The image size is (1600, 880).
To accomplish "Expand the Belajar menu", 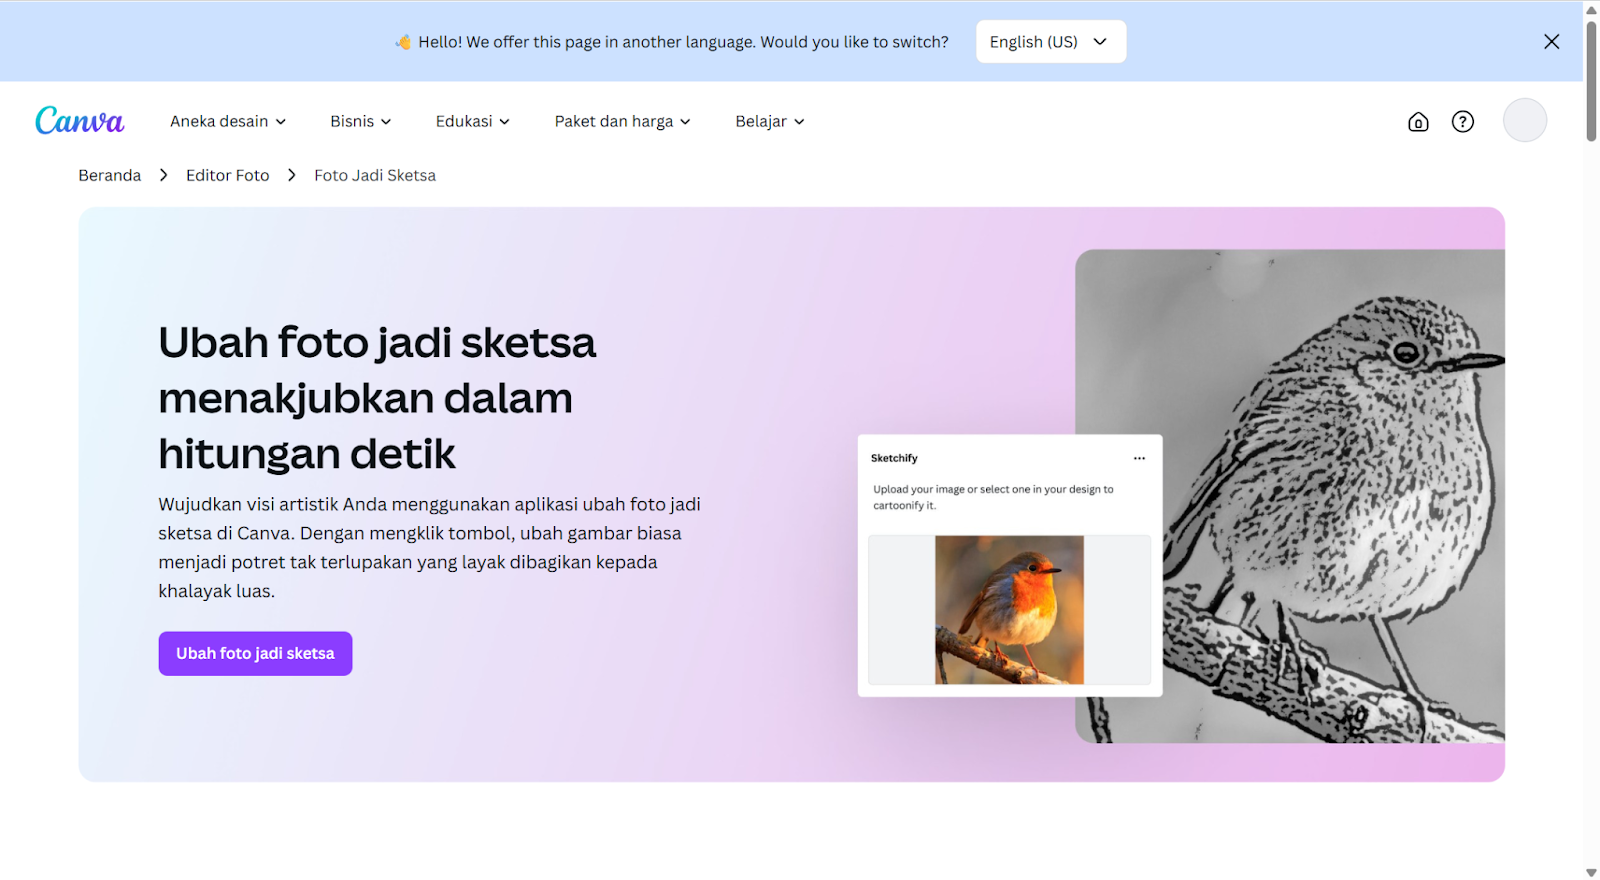I will (x=770, y=121).
